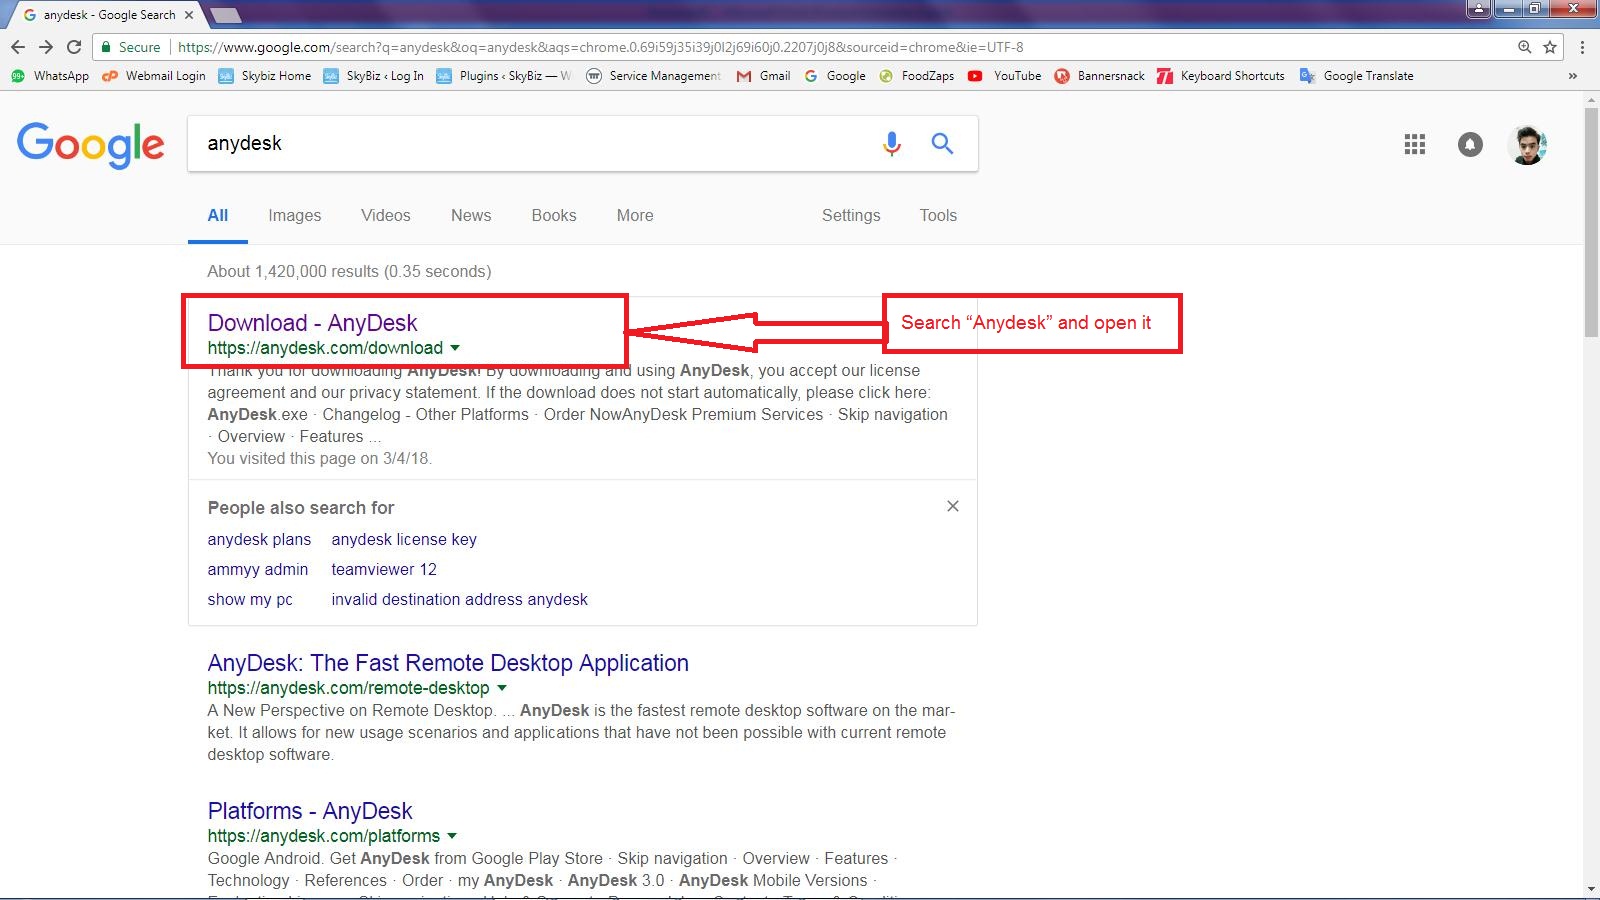The image size is (1600, 900).
Task: Expand dropdown arrow next to anydesk.com/remote-desktop
Action: click(x=502, y=688)
